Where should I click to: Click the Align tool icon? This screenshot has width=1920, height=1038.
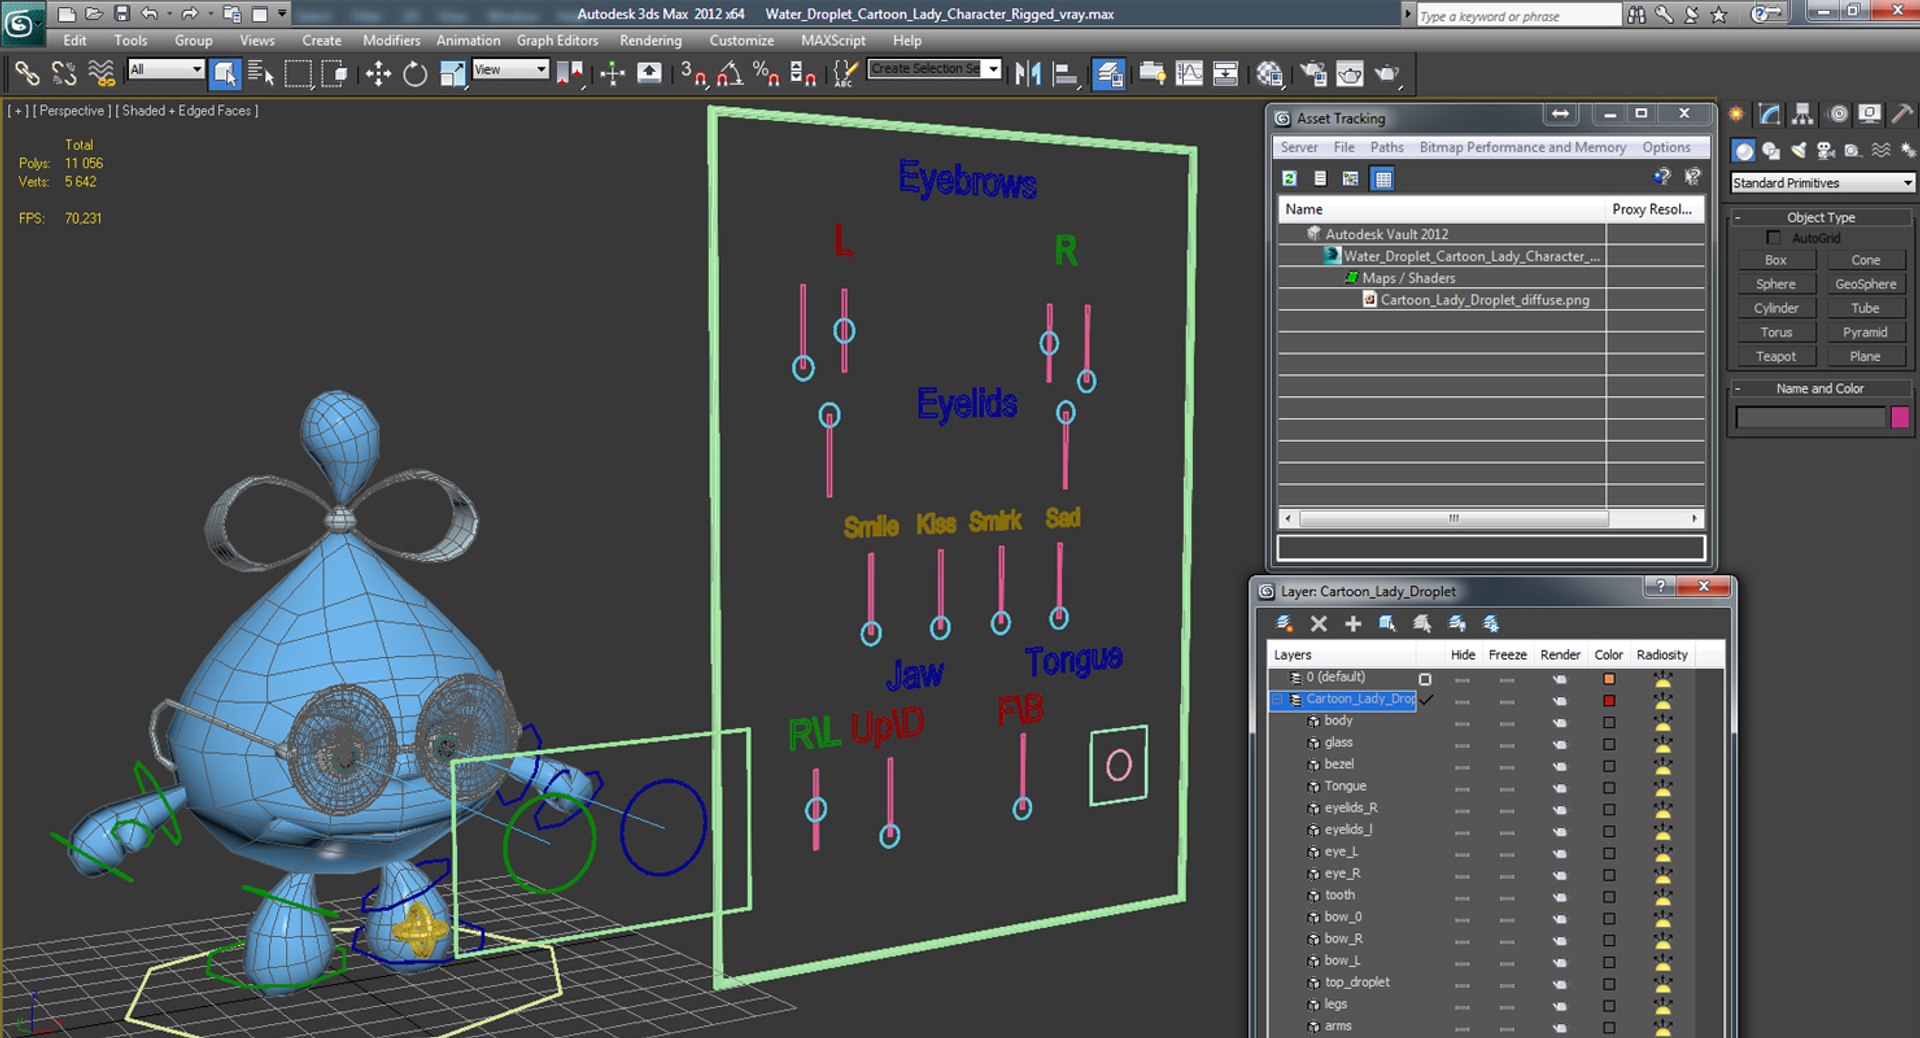pyautogui.click(x=1066, y=73)
